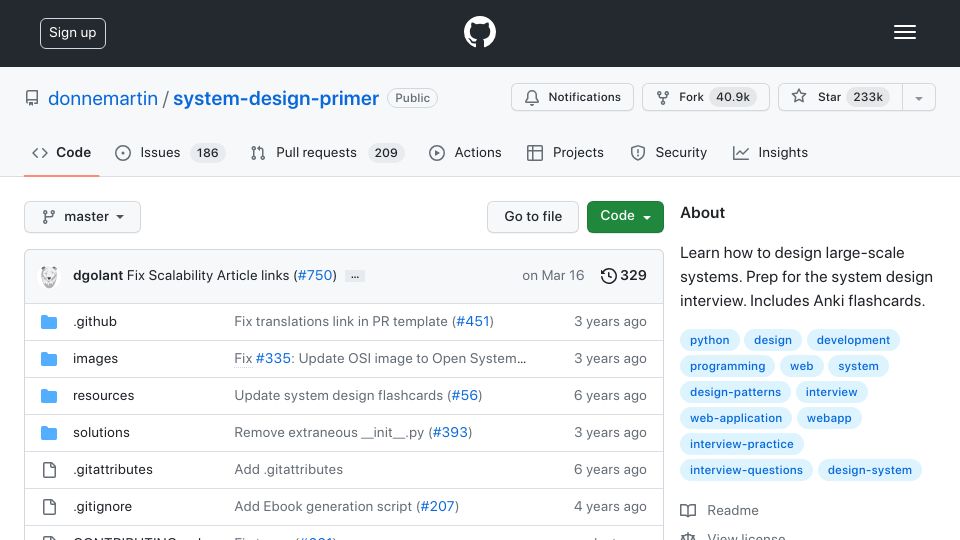
Task: Open system-design-primer repository link
Action: pyautogui.click(x=276, y=98)
